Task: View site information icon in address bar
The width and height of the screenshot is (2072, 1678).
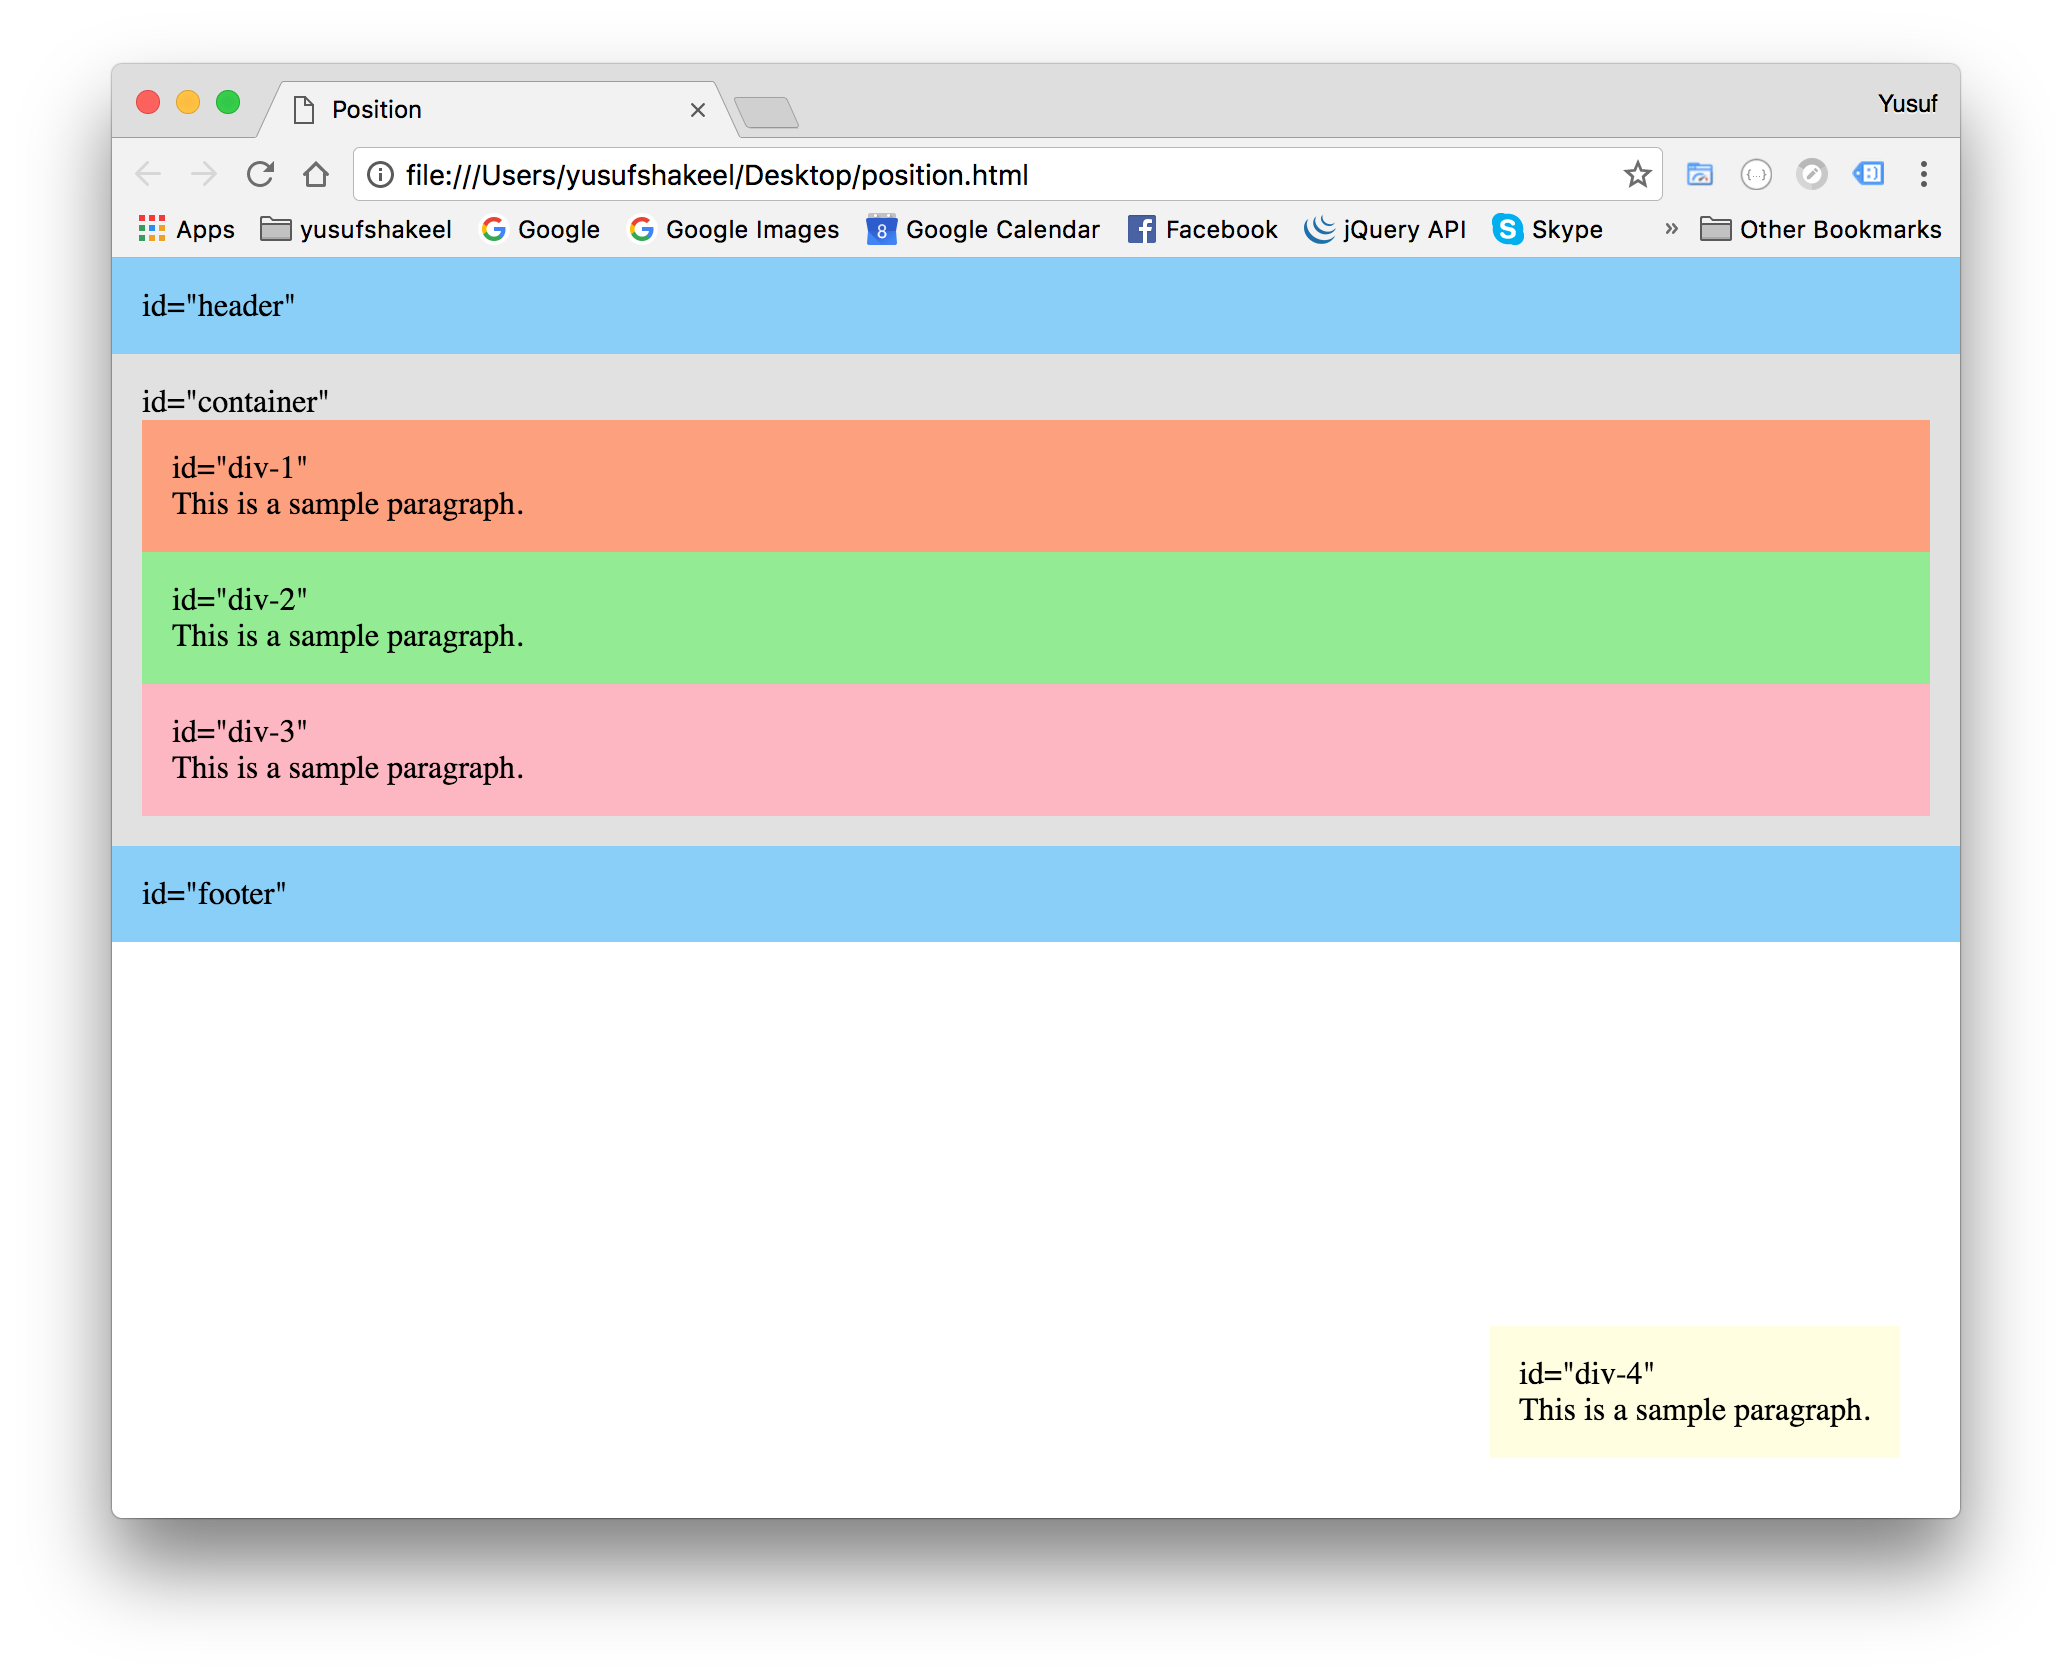Action: pyautogui.click(x=380, y=175)
